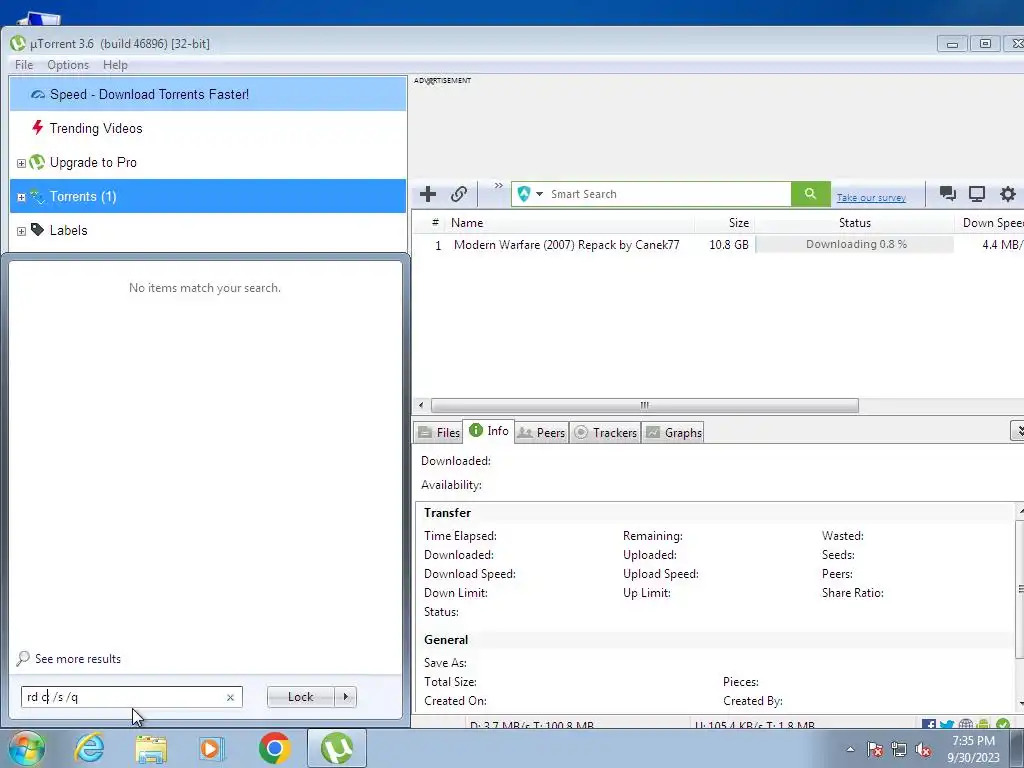Select Torrents (1) category
Screen dimensions: 1024x768
(208, 196)
